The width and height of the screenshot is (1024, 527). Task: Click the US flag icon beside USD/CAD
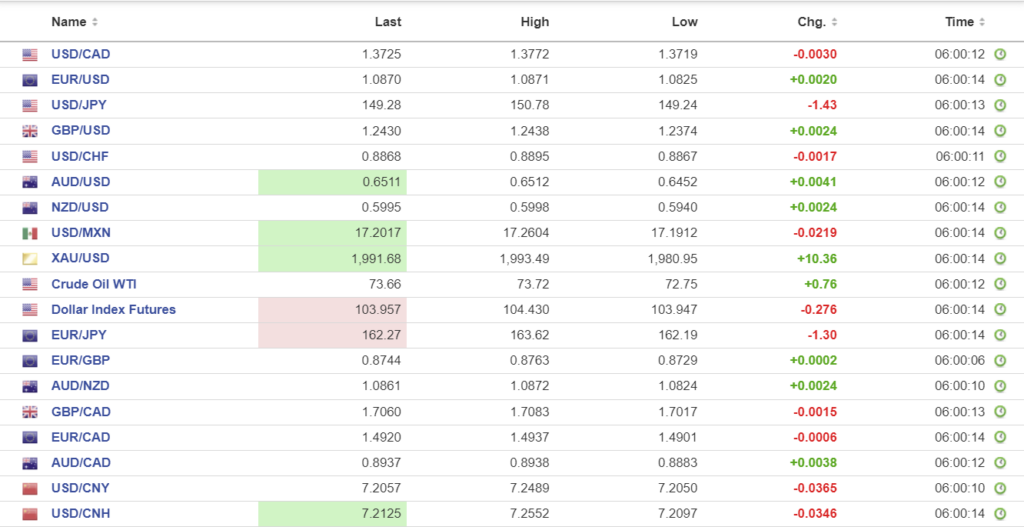(30, 55)
